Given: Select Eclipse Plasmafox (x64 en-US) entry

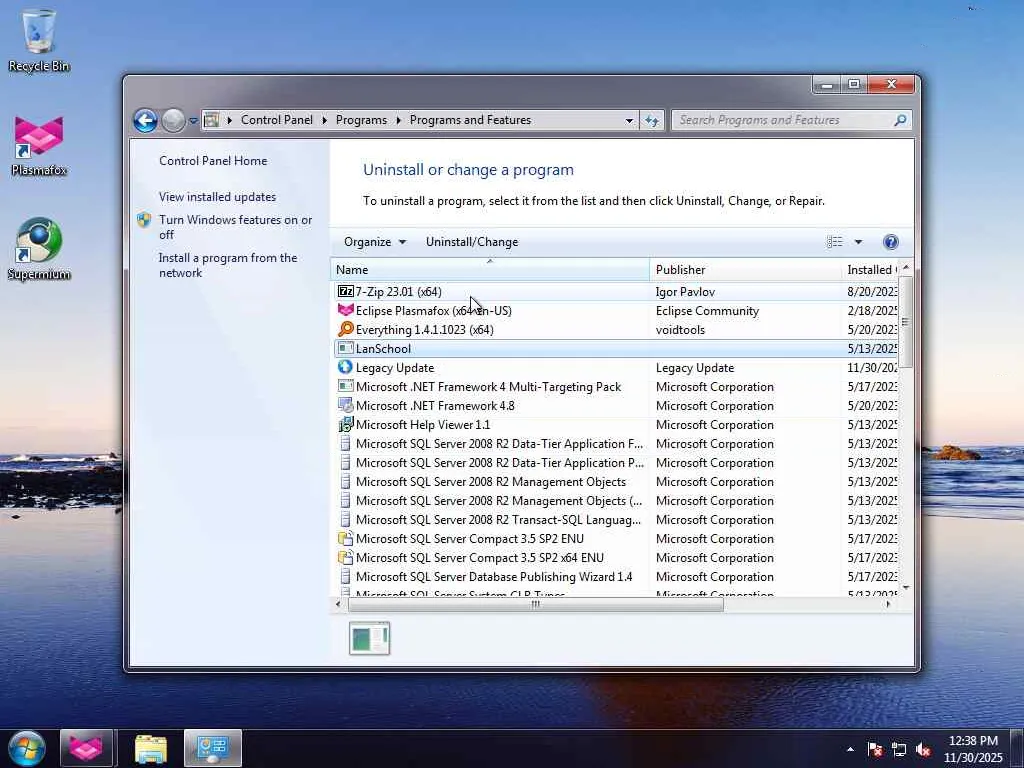Looking at the screenshot, I should (x=615, y=310).
